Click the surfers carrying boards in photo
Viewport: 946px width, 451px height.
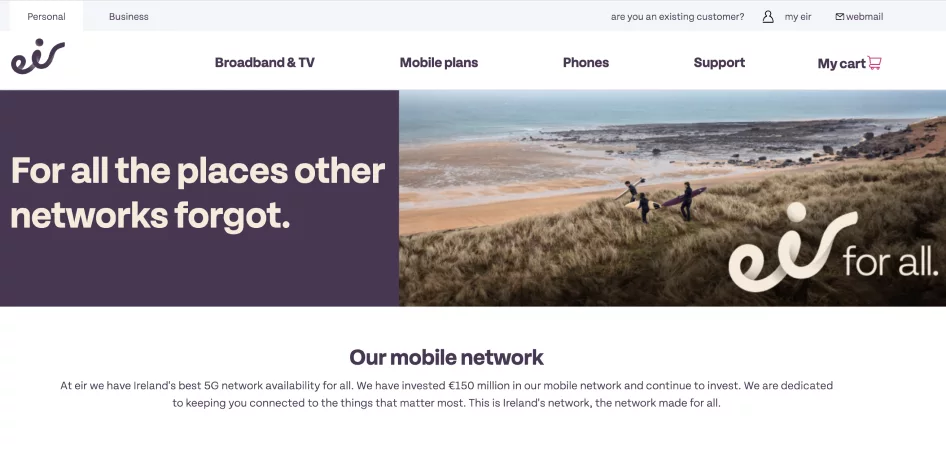click(x=659, y=200)
